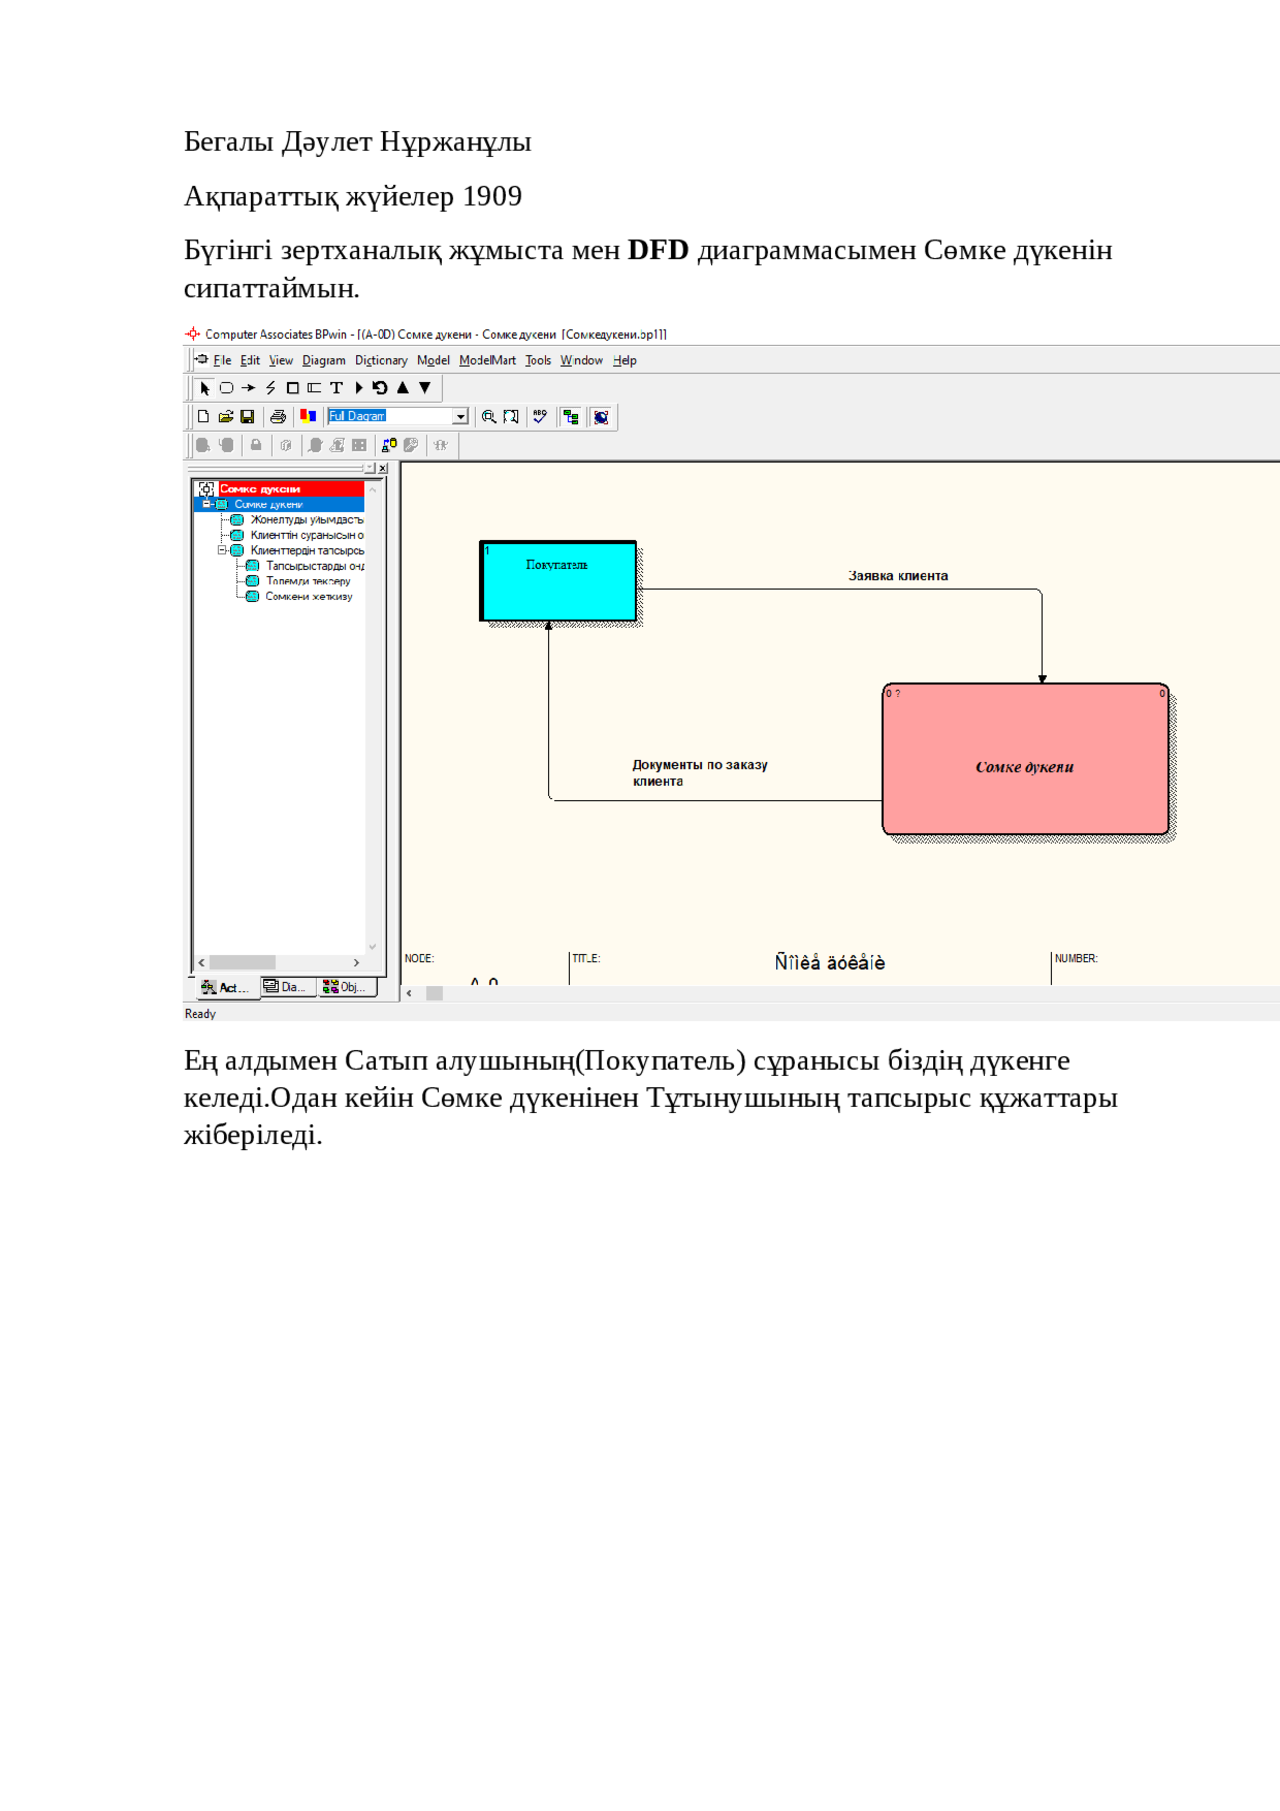
Task: Click the BPwin system menu icon left of File
Action: (201, 360)
